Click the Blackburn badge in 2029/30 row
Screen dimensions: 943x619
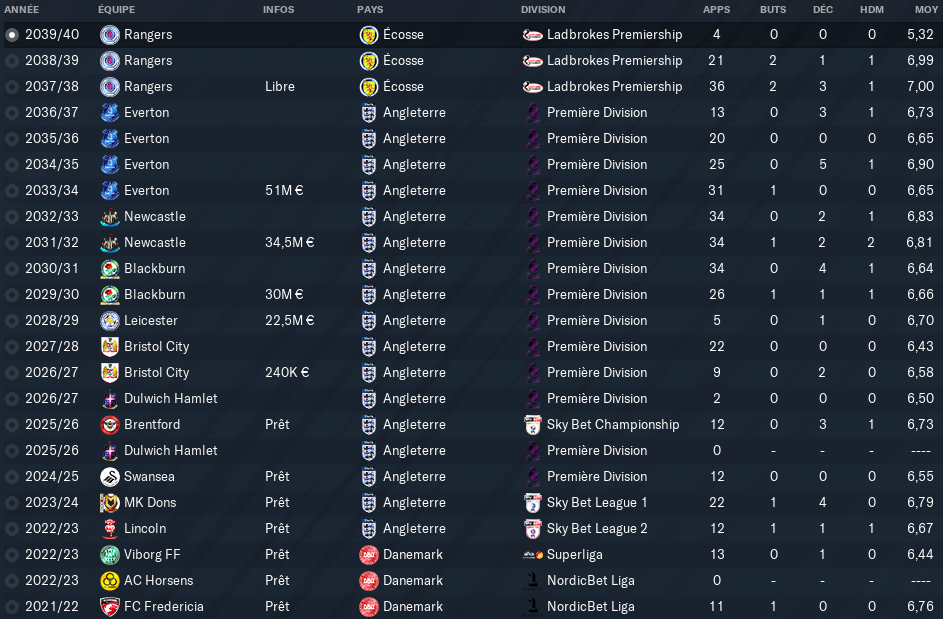tap(109, 295)
